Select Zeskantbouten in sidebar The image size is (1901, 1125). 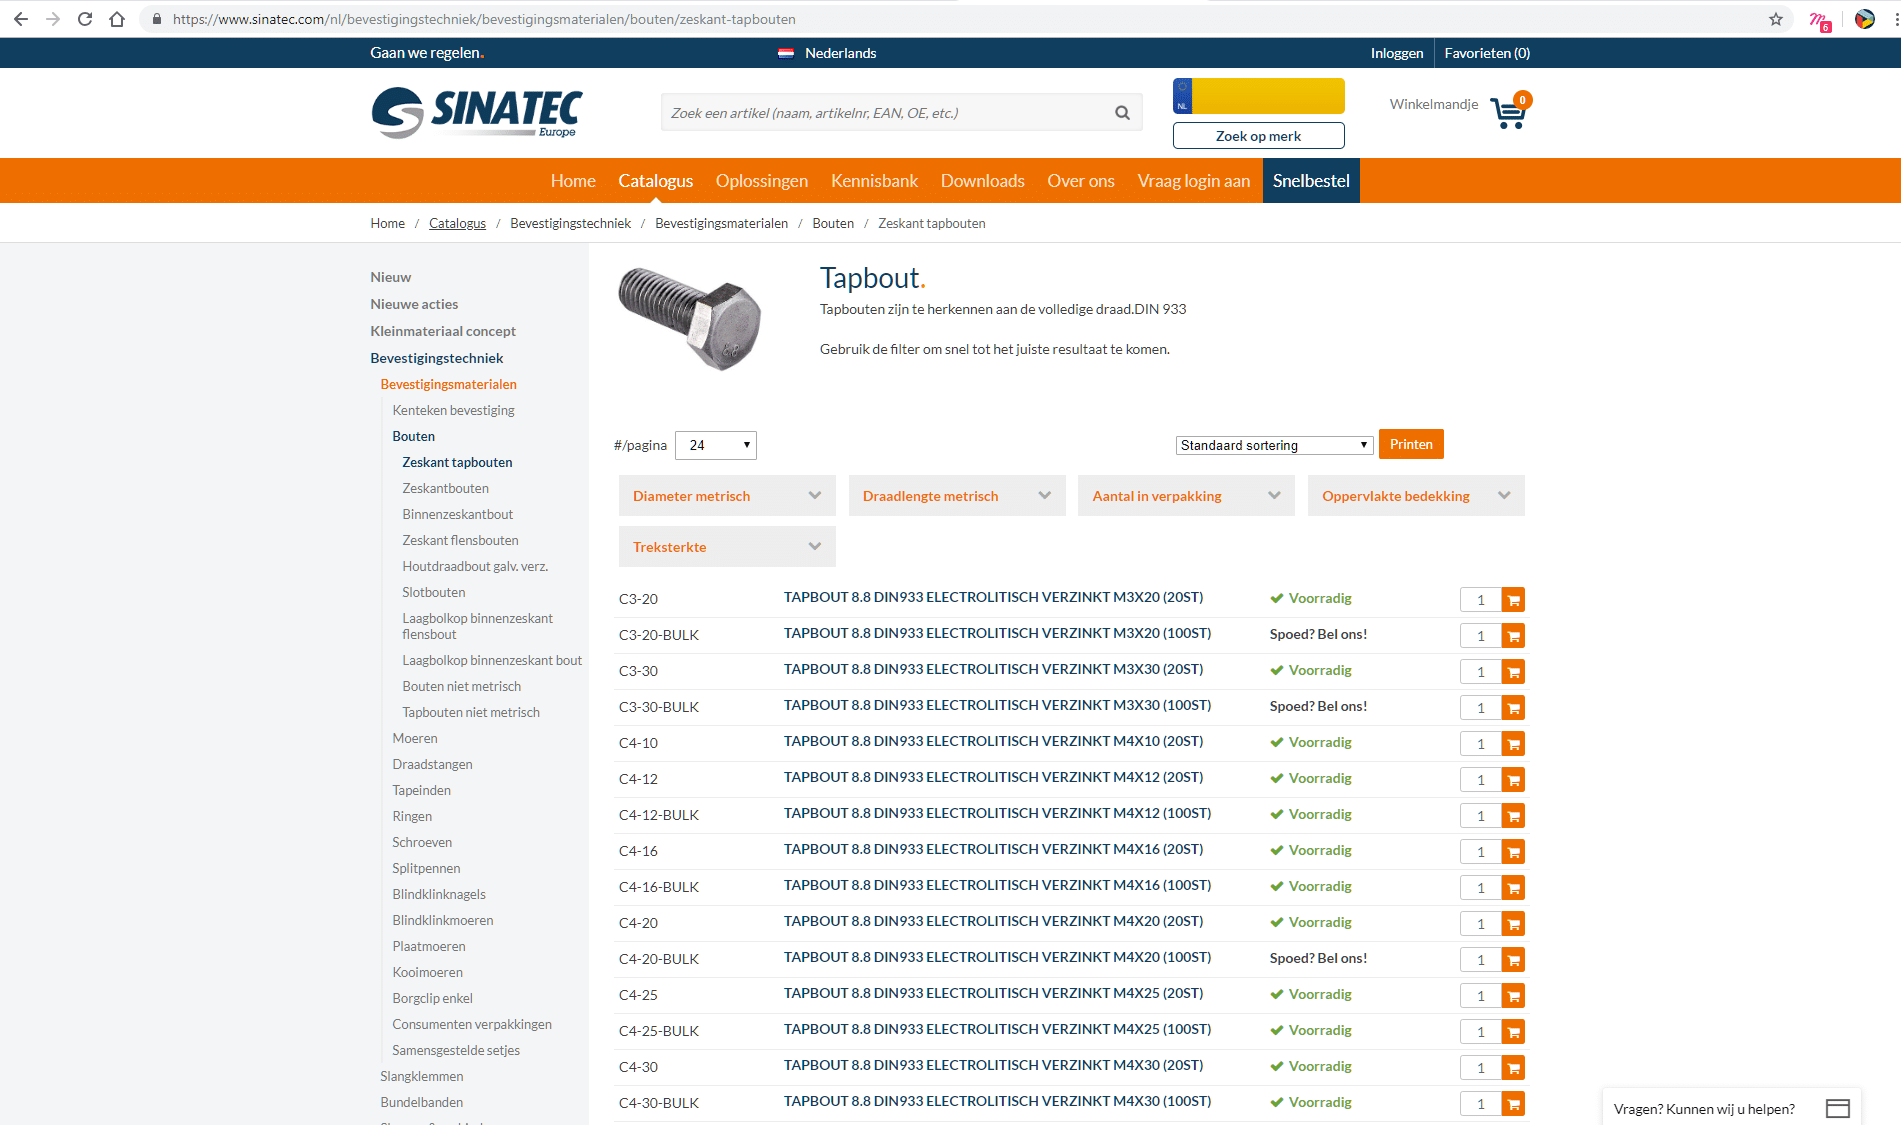pos(445,488)
